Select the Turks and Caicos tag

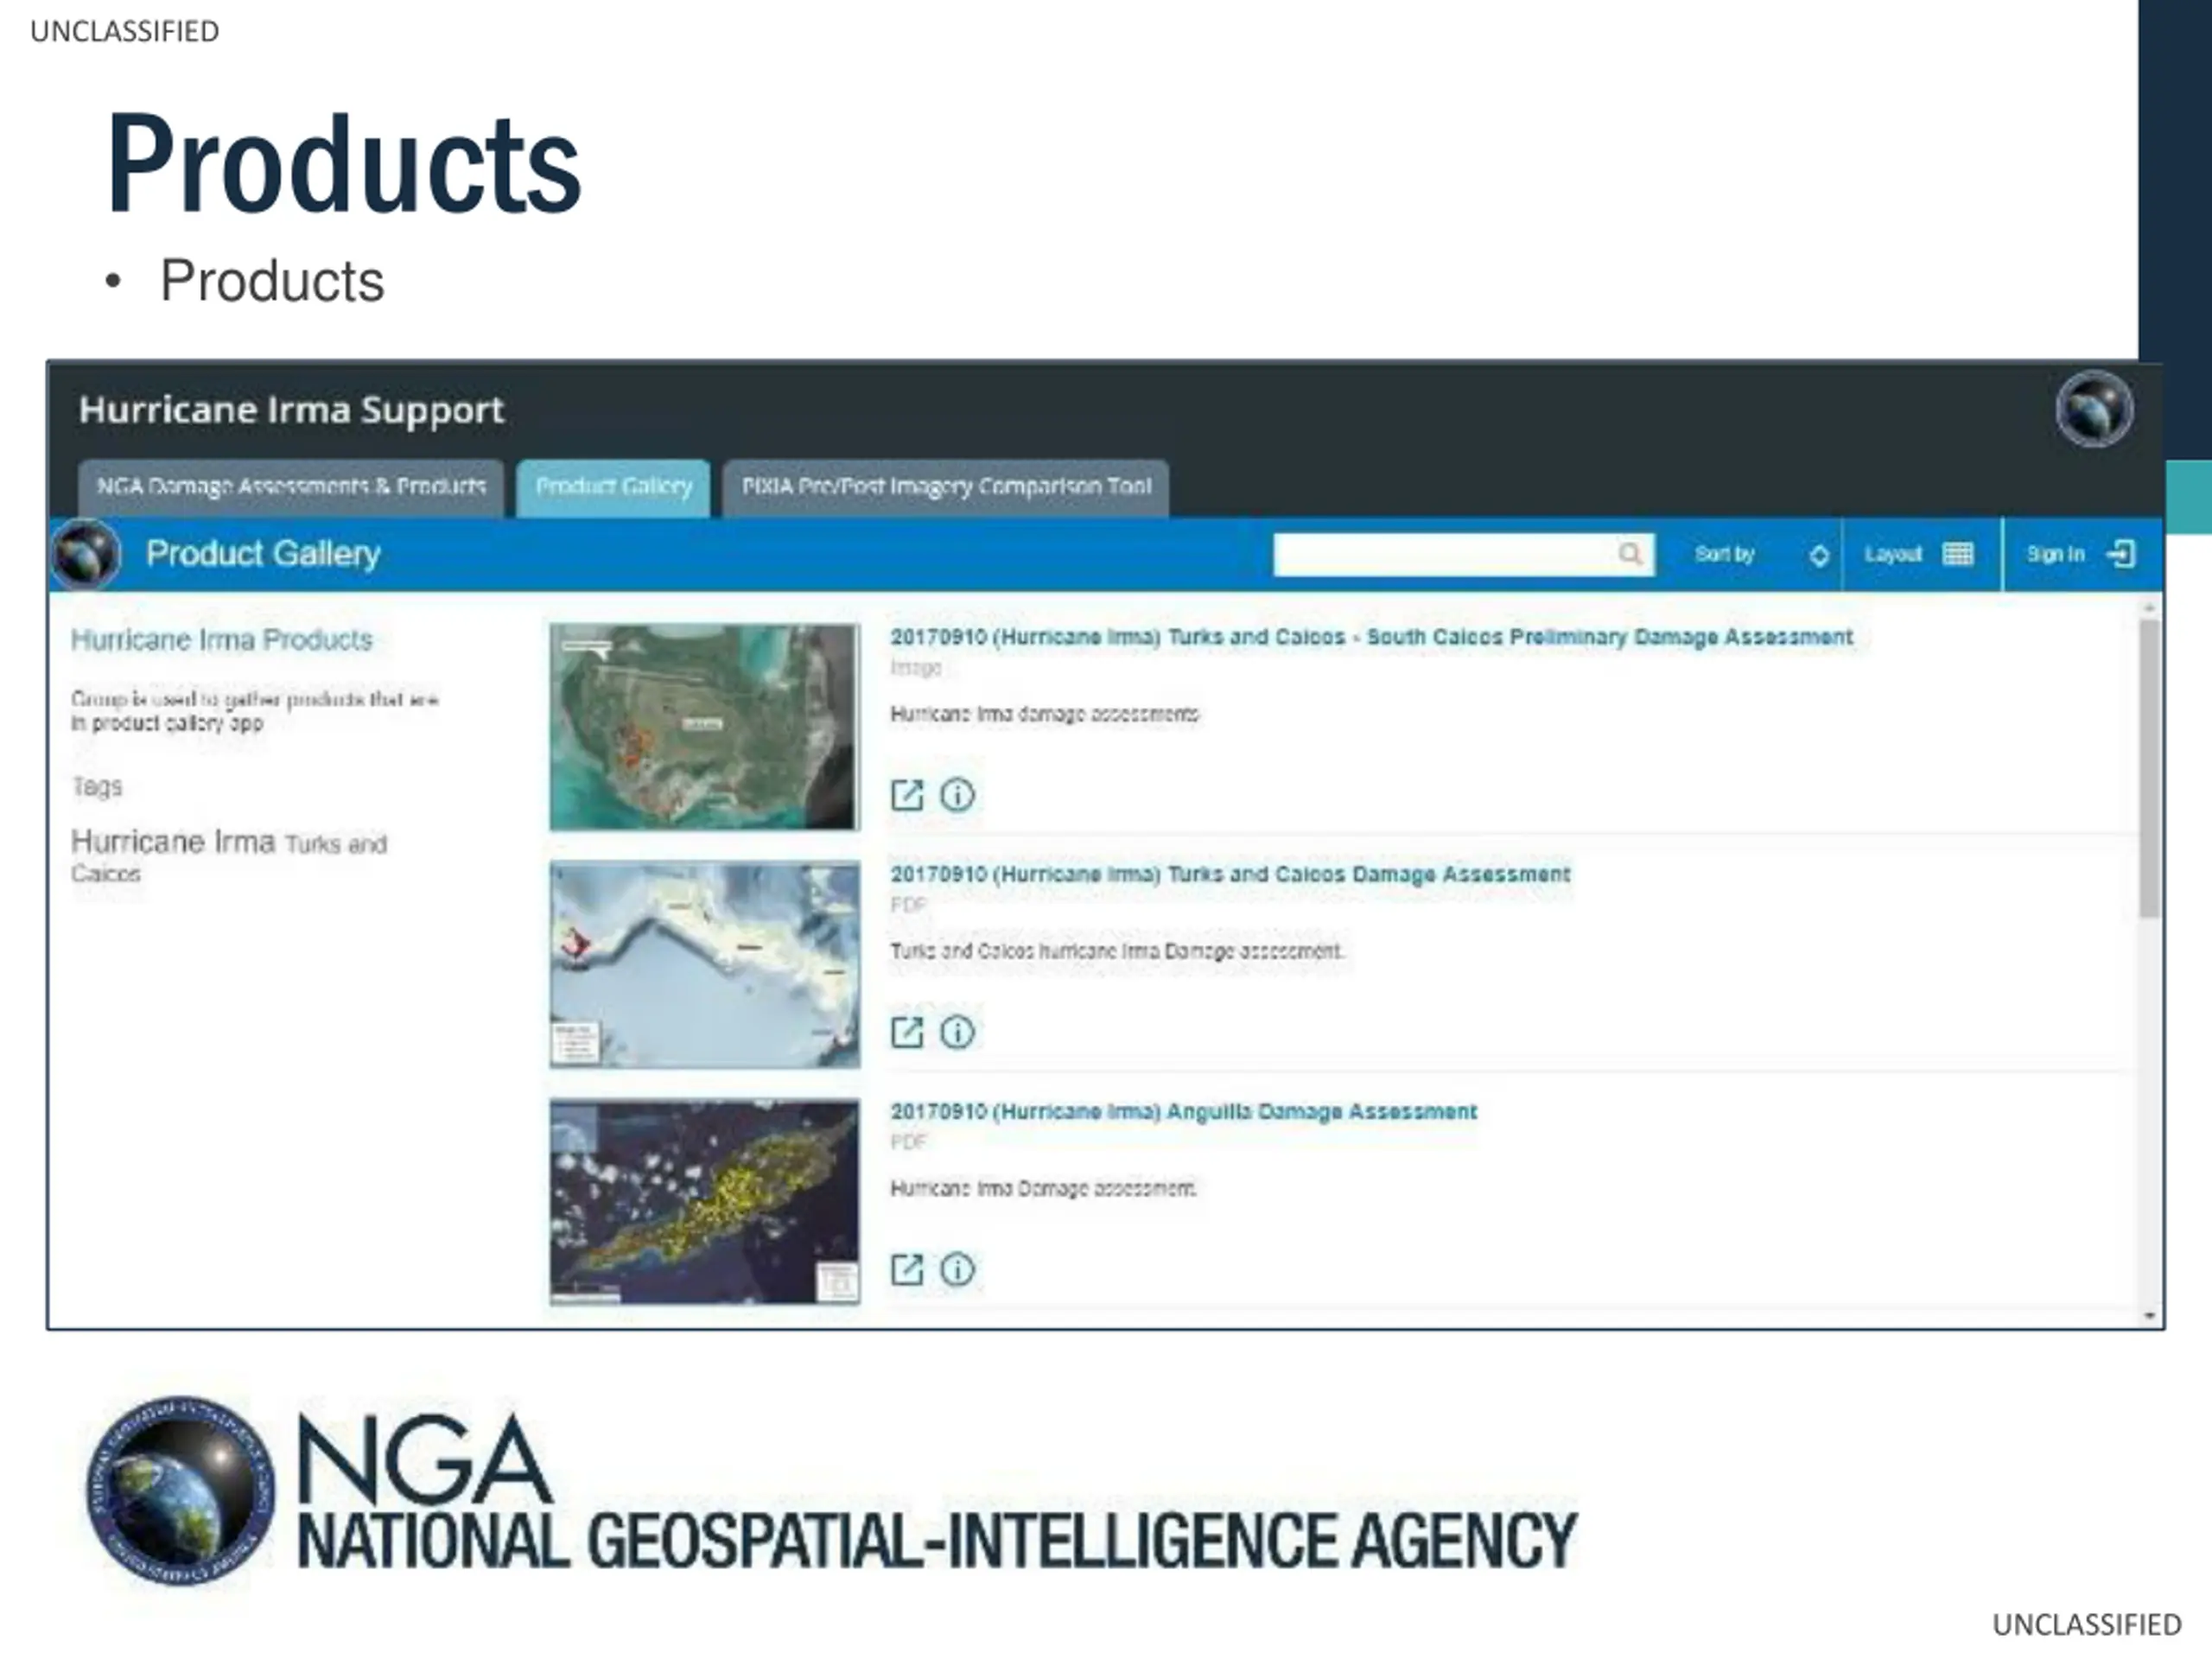[x=228, y=857]
